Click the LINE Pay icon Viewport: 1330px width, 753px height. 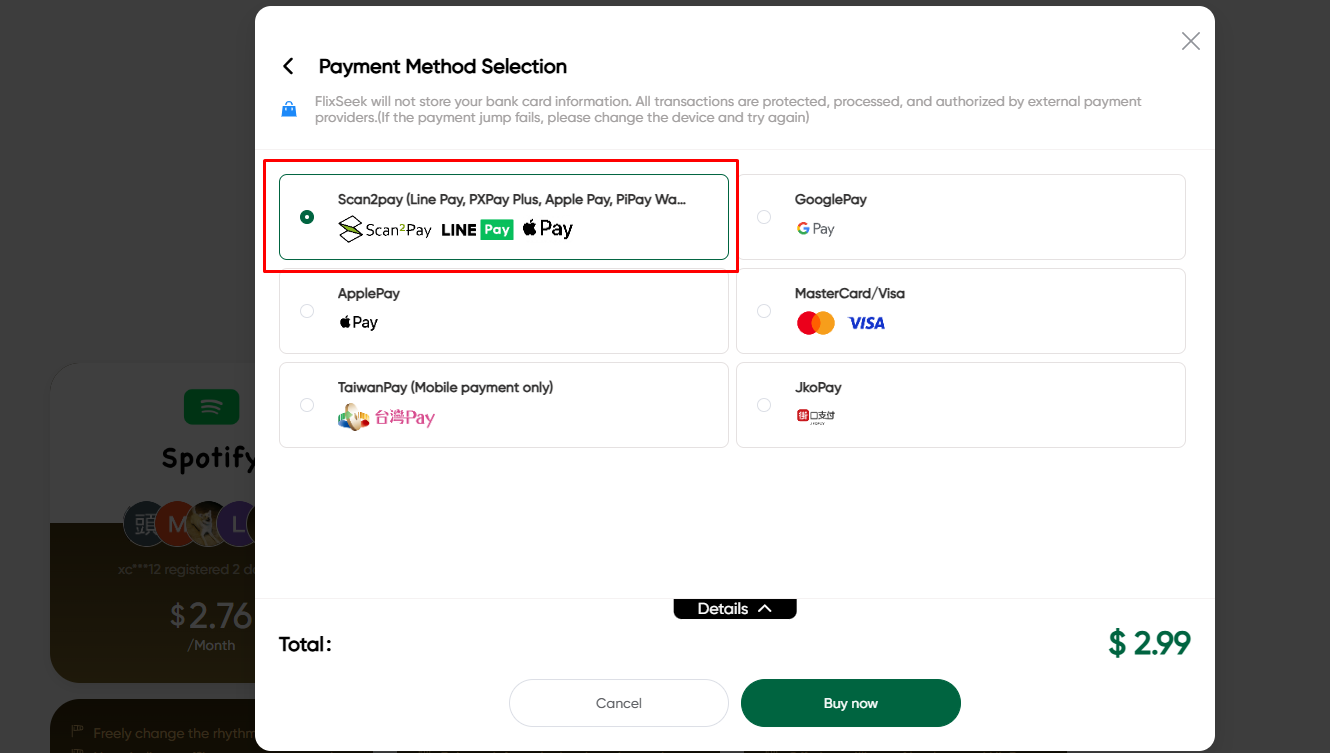(475, 229)
